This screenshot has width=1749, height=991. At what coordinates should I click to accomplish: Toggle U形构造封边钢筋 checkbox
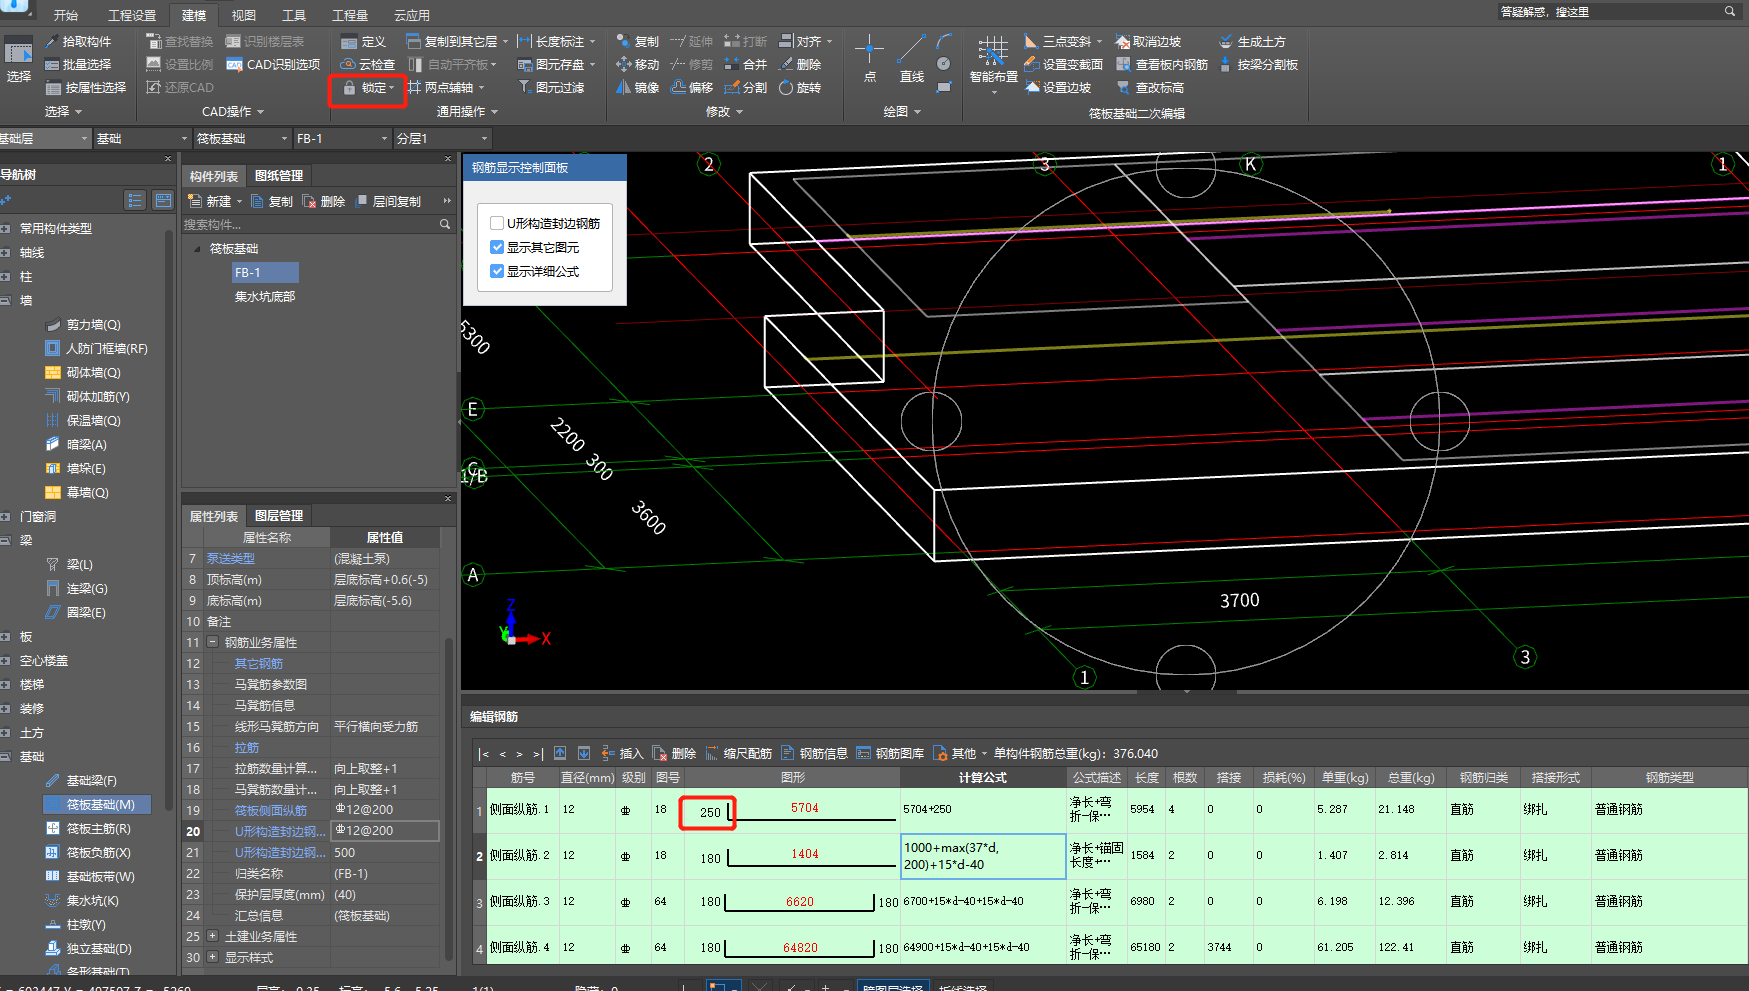click(x=497, y=223)
